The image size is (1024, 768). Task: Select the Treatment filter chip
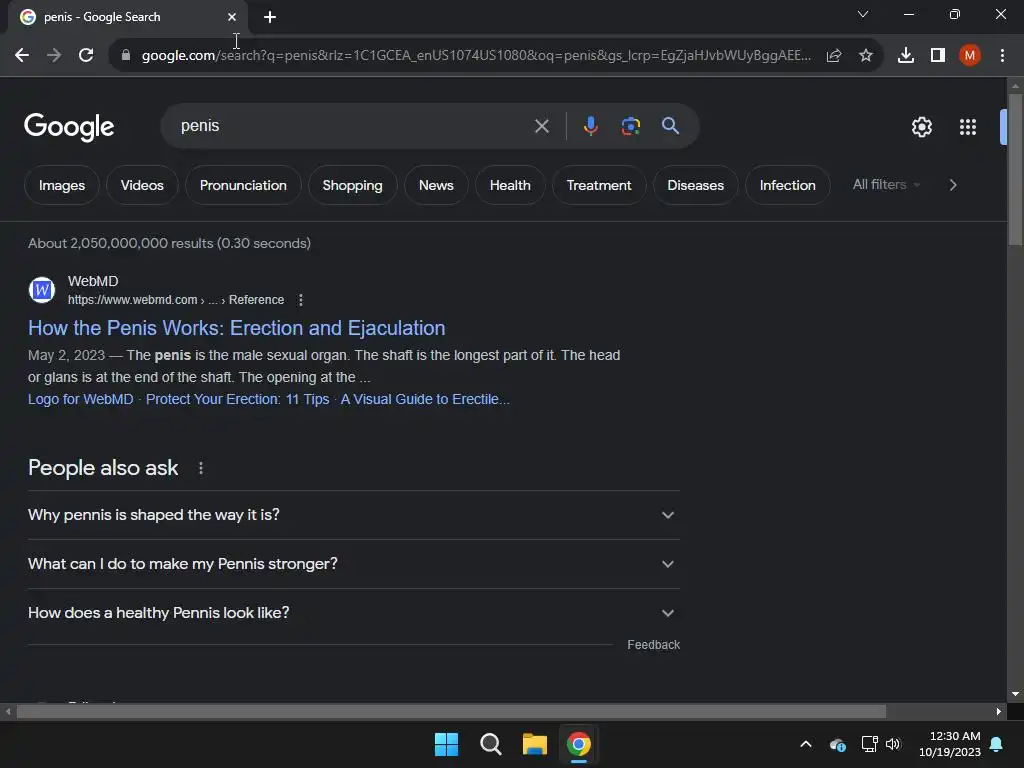point(599,185)
